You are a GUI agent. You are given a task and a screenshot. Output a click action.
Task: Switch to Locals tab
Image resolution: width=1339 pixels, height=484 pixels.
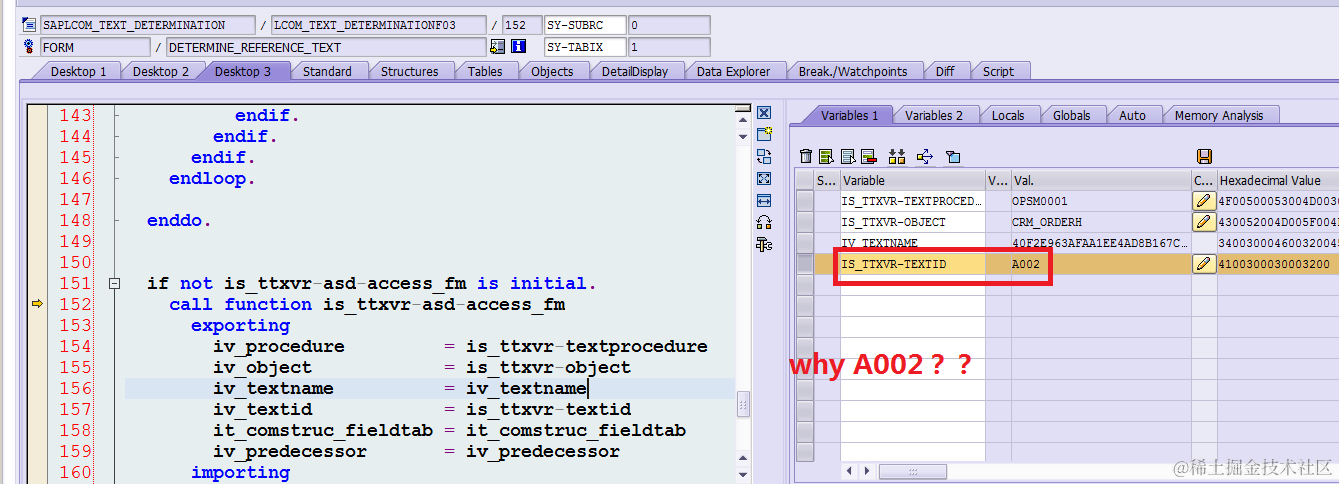1008,115
